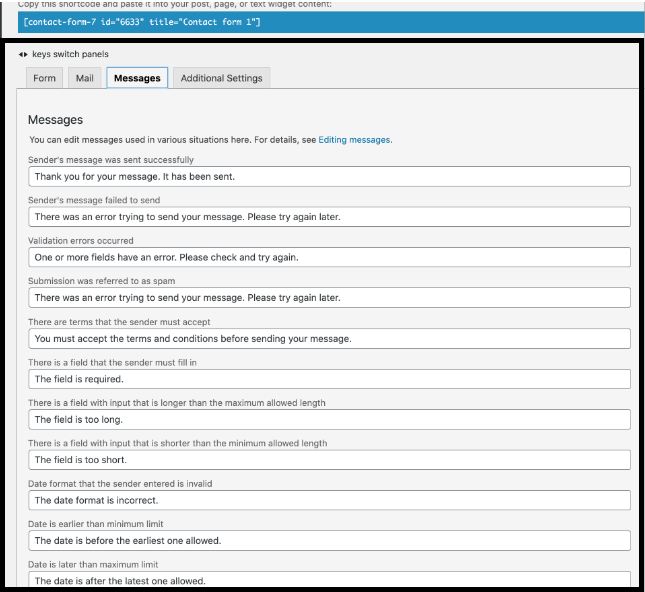
Task: Edit the validation errors occurred field
Action: [329, 257]
